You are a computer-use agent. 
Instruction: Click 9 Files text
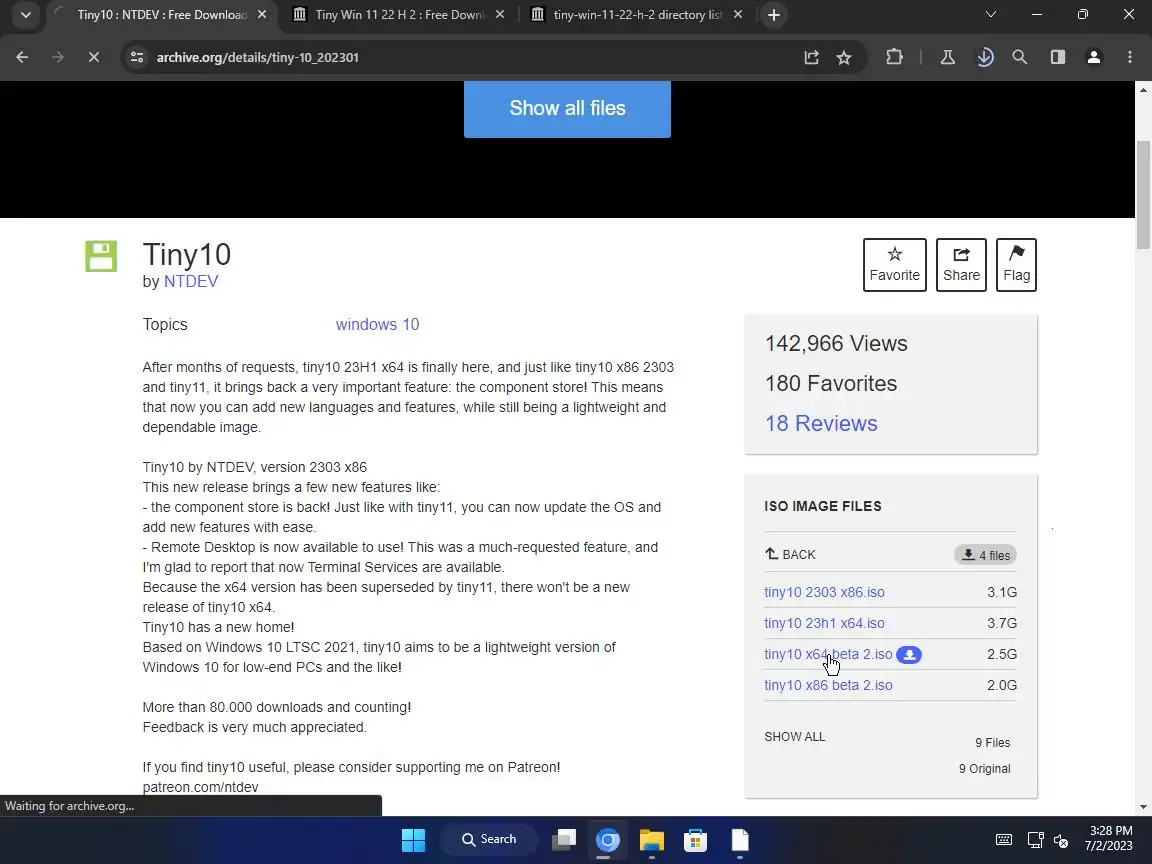click(x=993, y=743)
